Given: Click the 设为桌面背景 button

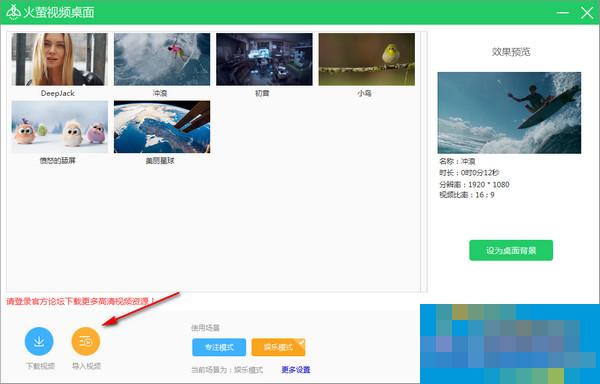Looking at the screenshot, I should 511,251.
